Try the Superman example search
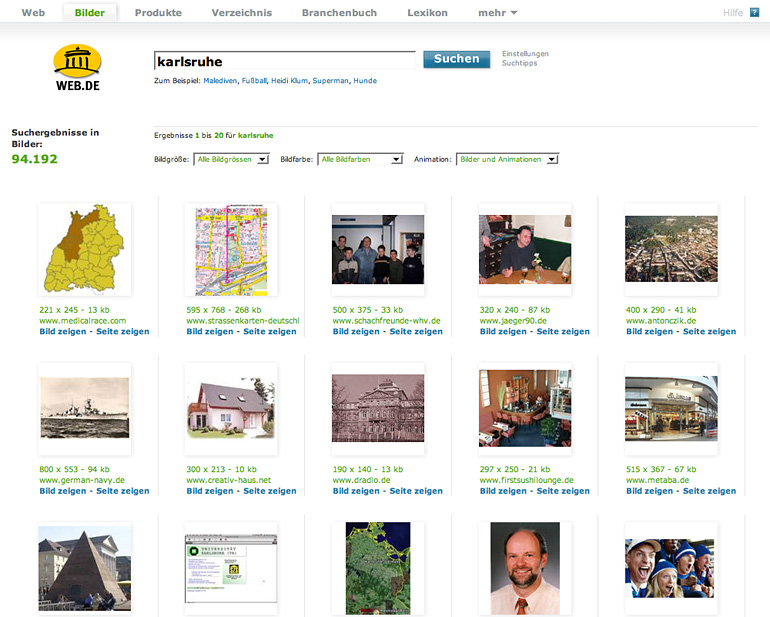Image resolution: width=770 pixels, height=617 pixels. [x=330, y=81]
